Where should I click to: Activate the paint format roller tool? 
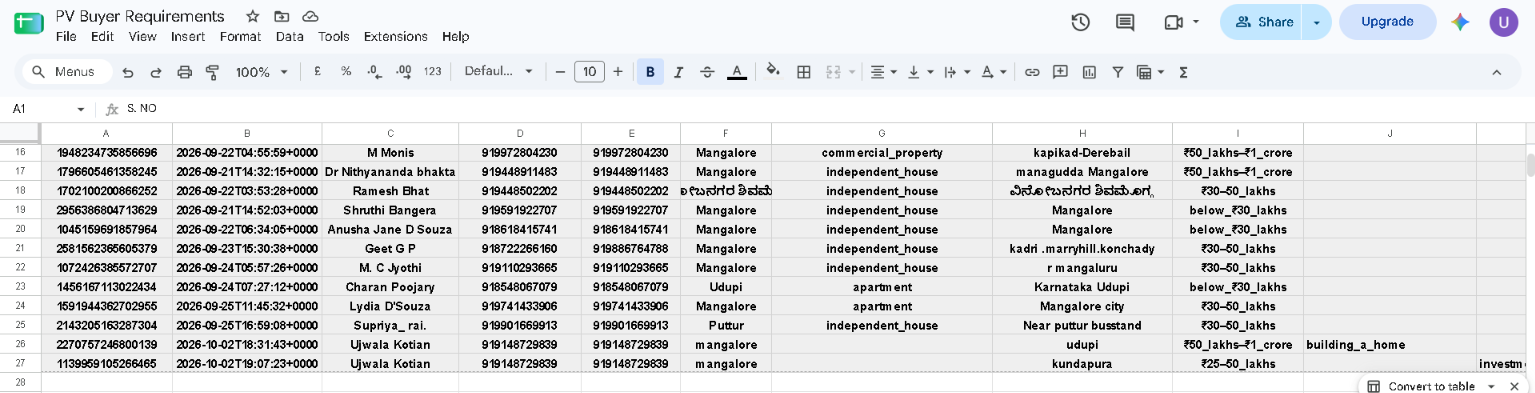coord(212,72)
